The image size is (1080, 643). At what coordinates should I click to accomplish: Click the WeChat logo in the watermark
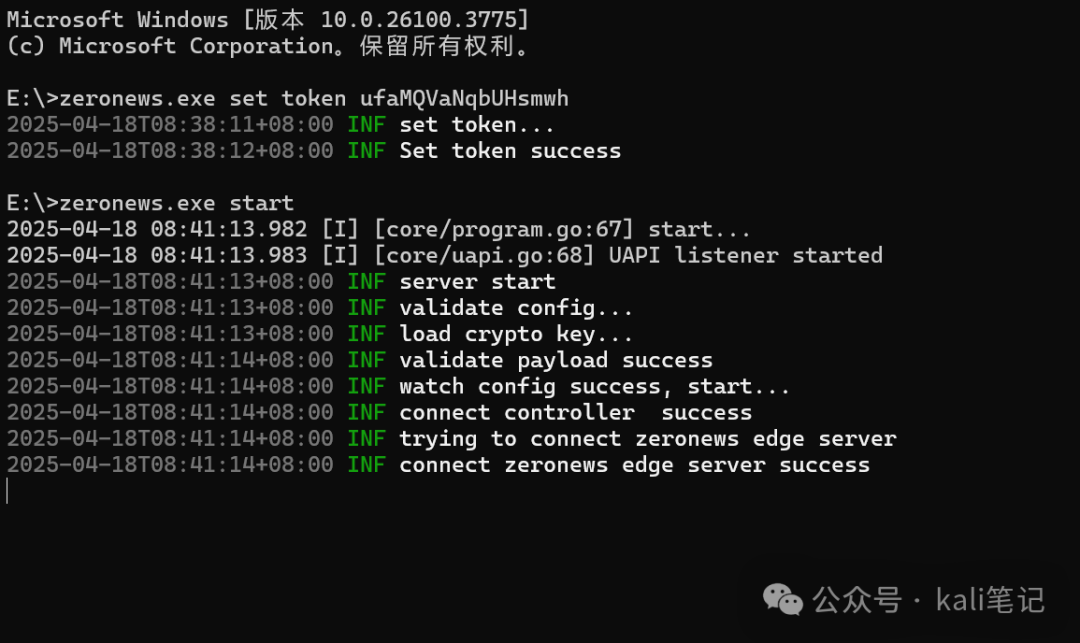[x=783, y=599]
